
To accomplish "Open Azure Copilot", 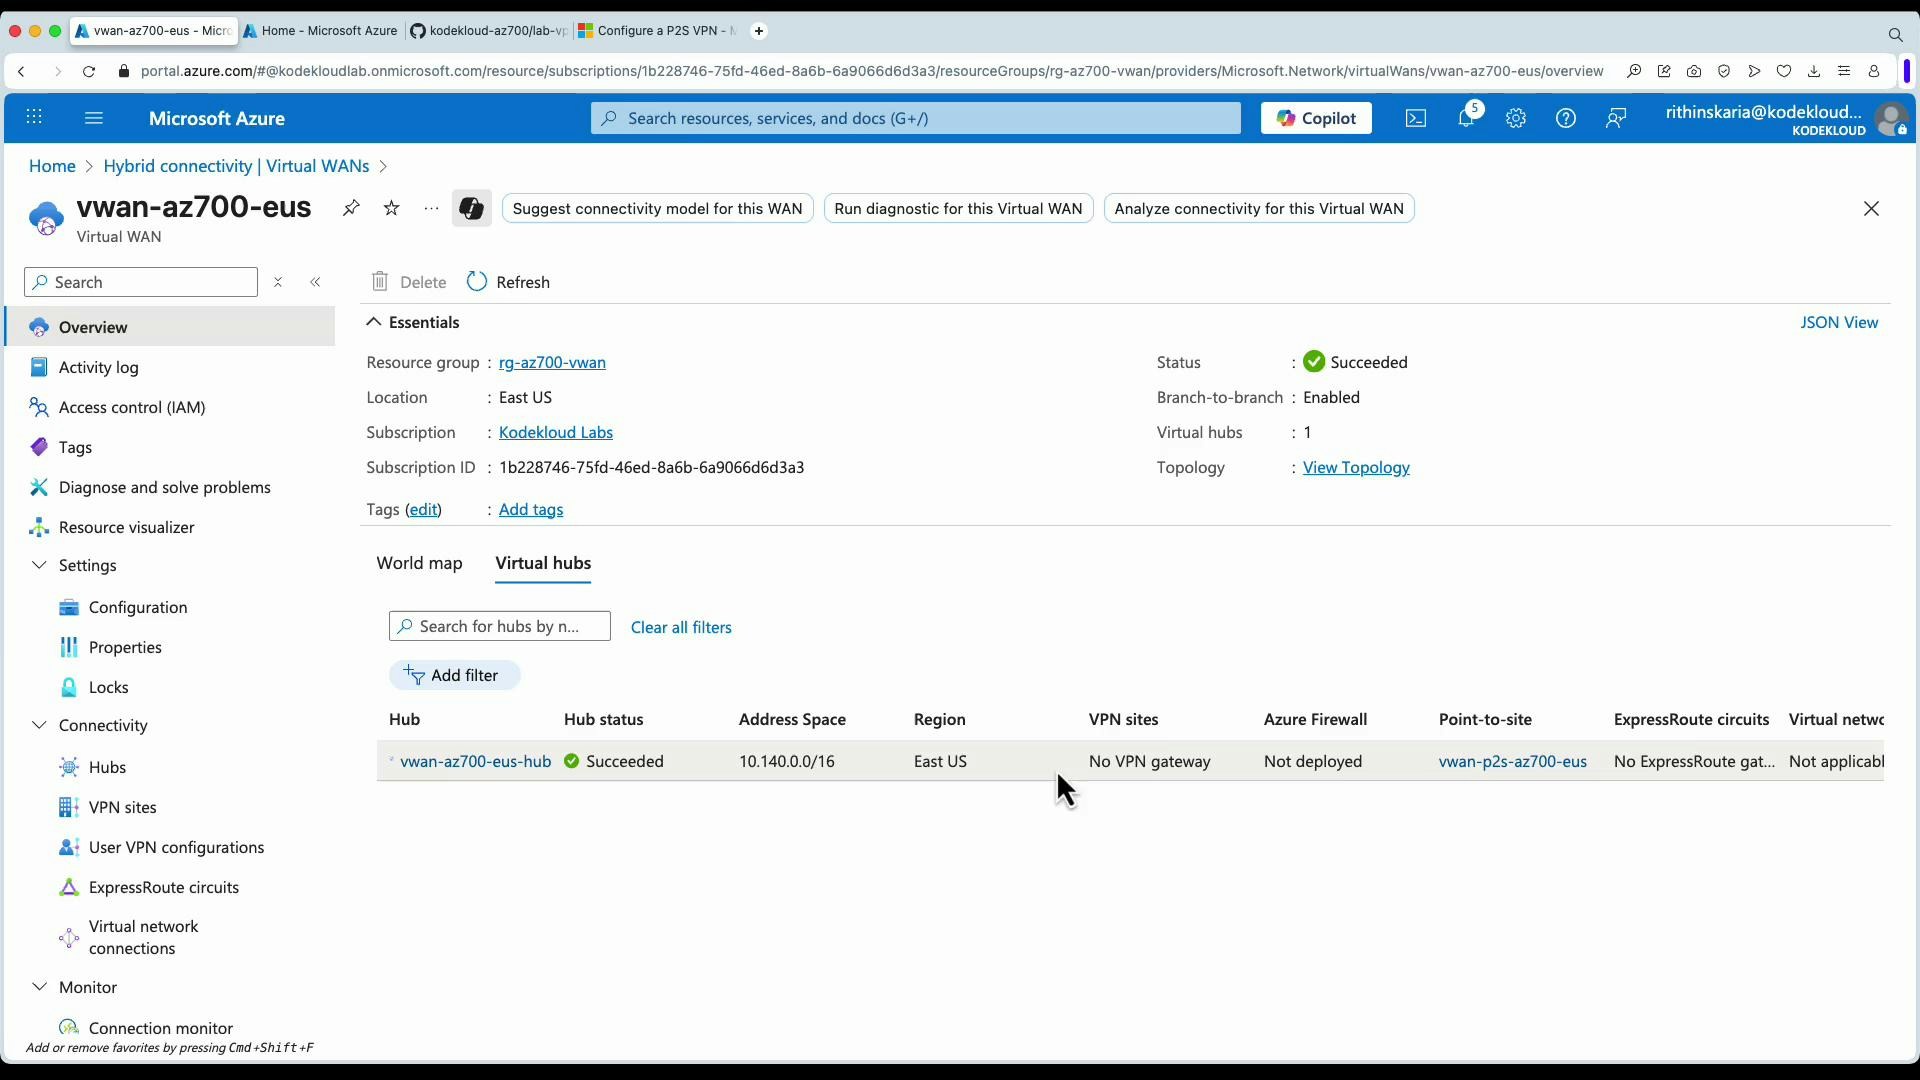I will [1315, 117].
